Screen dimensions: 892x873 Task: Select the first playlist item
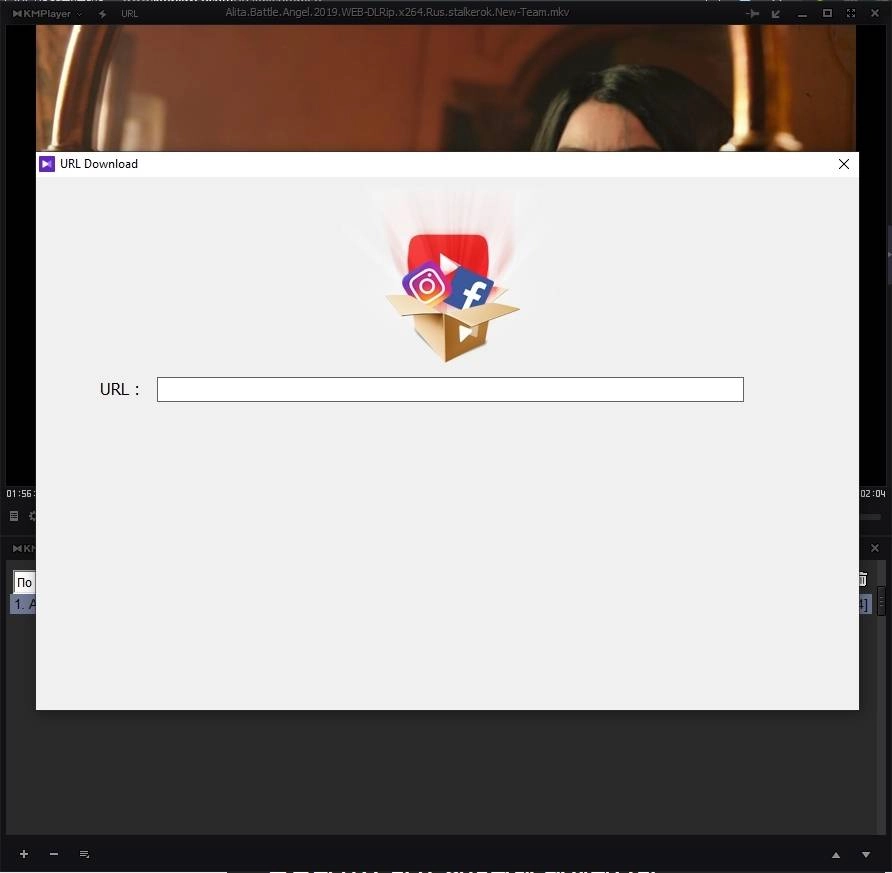(23, 604)
